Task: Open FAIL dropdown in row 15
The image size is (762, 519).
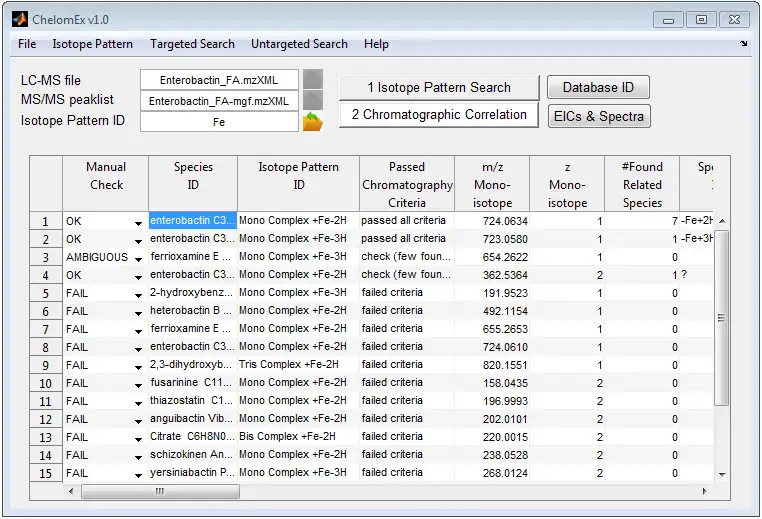Action: [x=139, y=475]
